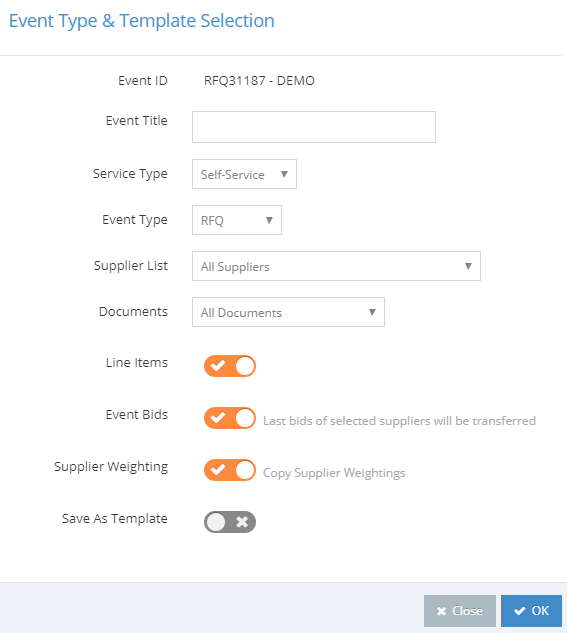Turn off the Event Bids toggle

[230, 418]
